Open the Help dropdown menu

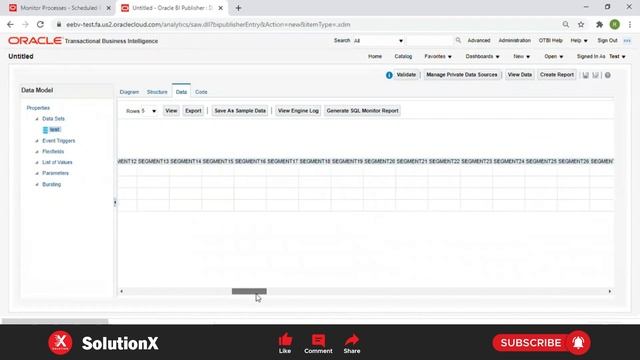pos(579,40)
